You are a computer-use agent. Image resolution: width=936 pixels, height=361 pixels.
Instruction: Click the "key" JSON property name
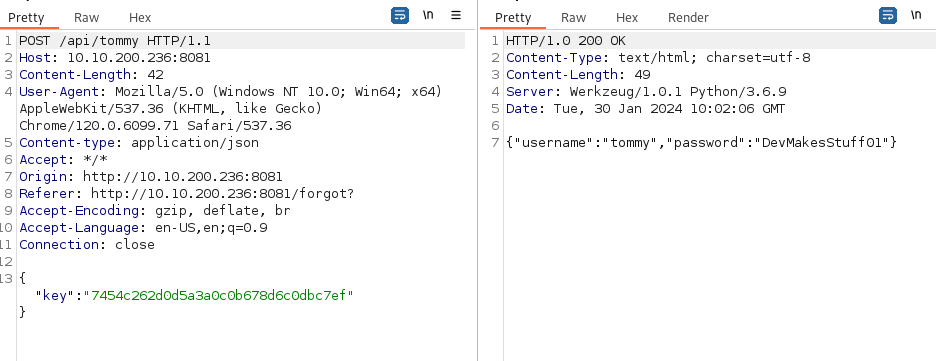pos(55,295)
